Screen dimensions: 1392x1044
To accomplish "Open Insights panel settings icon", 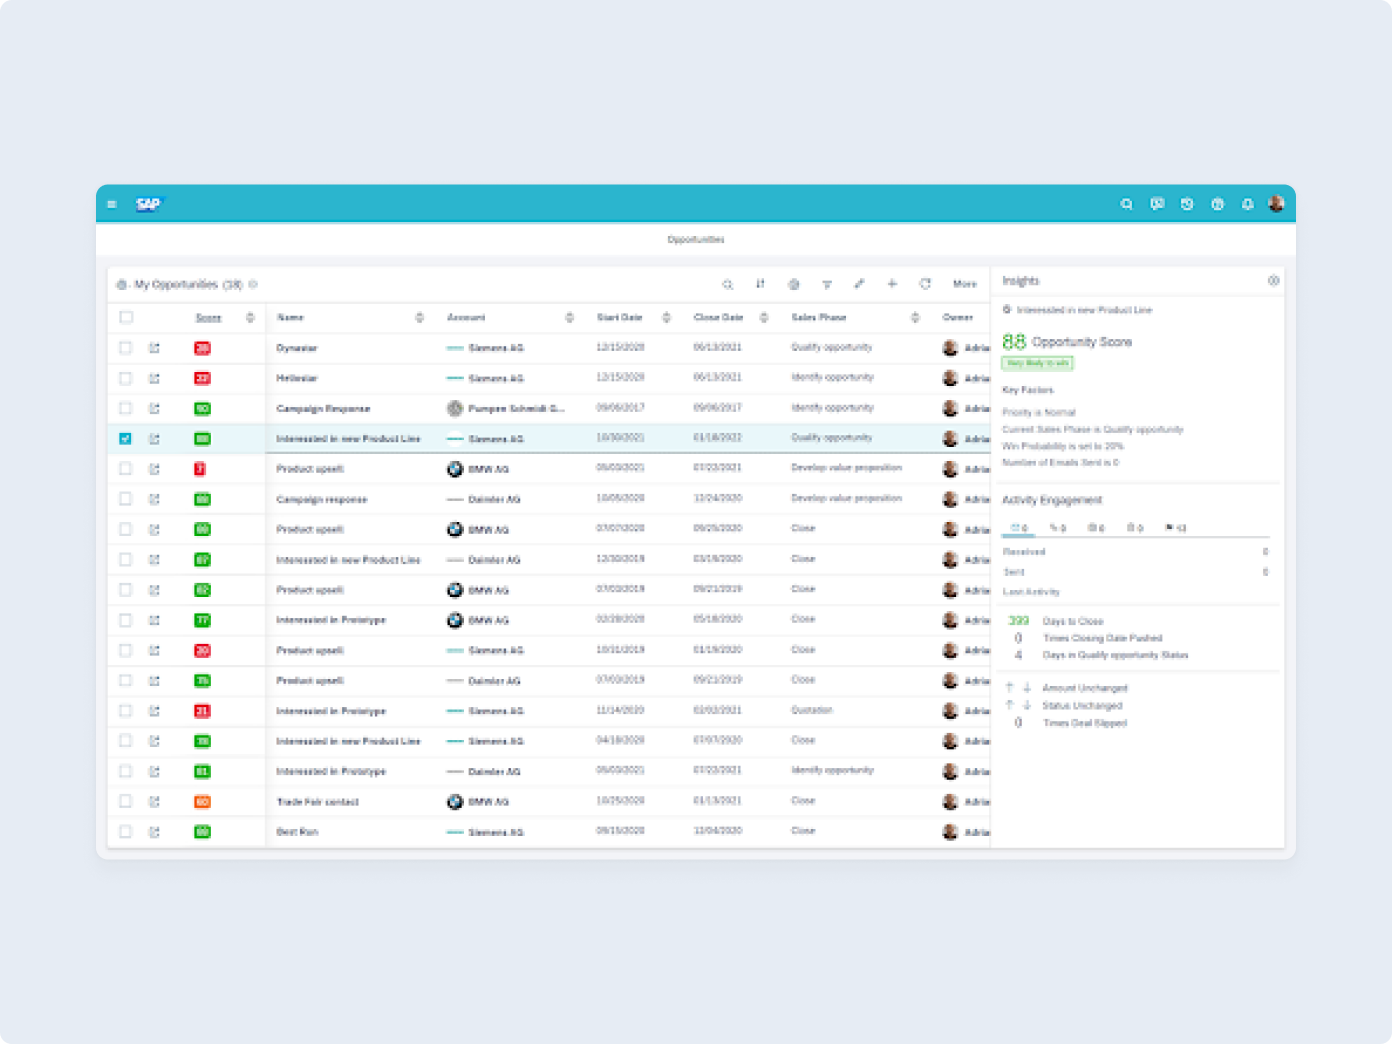I will (1273, 281).
